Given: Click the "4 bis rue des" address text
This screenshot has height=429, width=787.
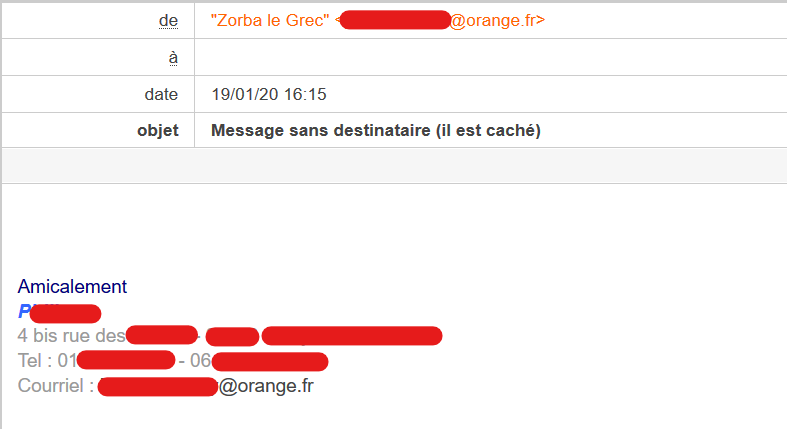Looking at the screenshot, I should [x=71, y=335].
